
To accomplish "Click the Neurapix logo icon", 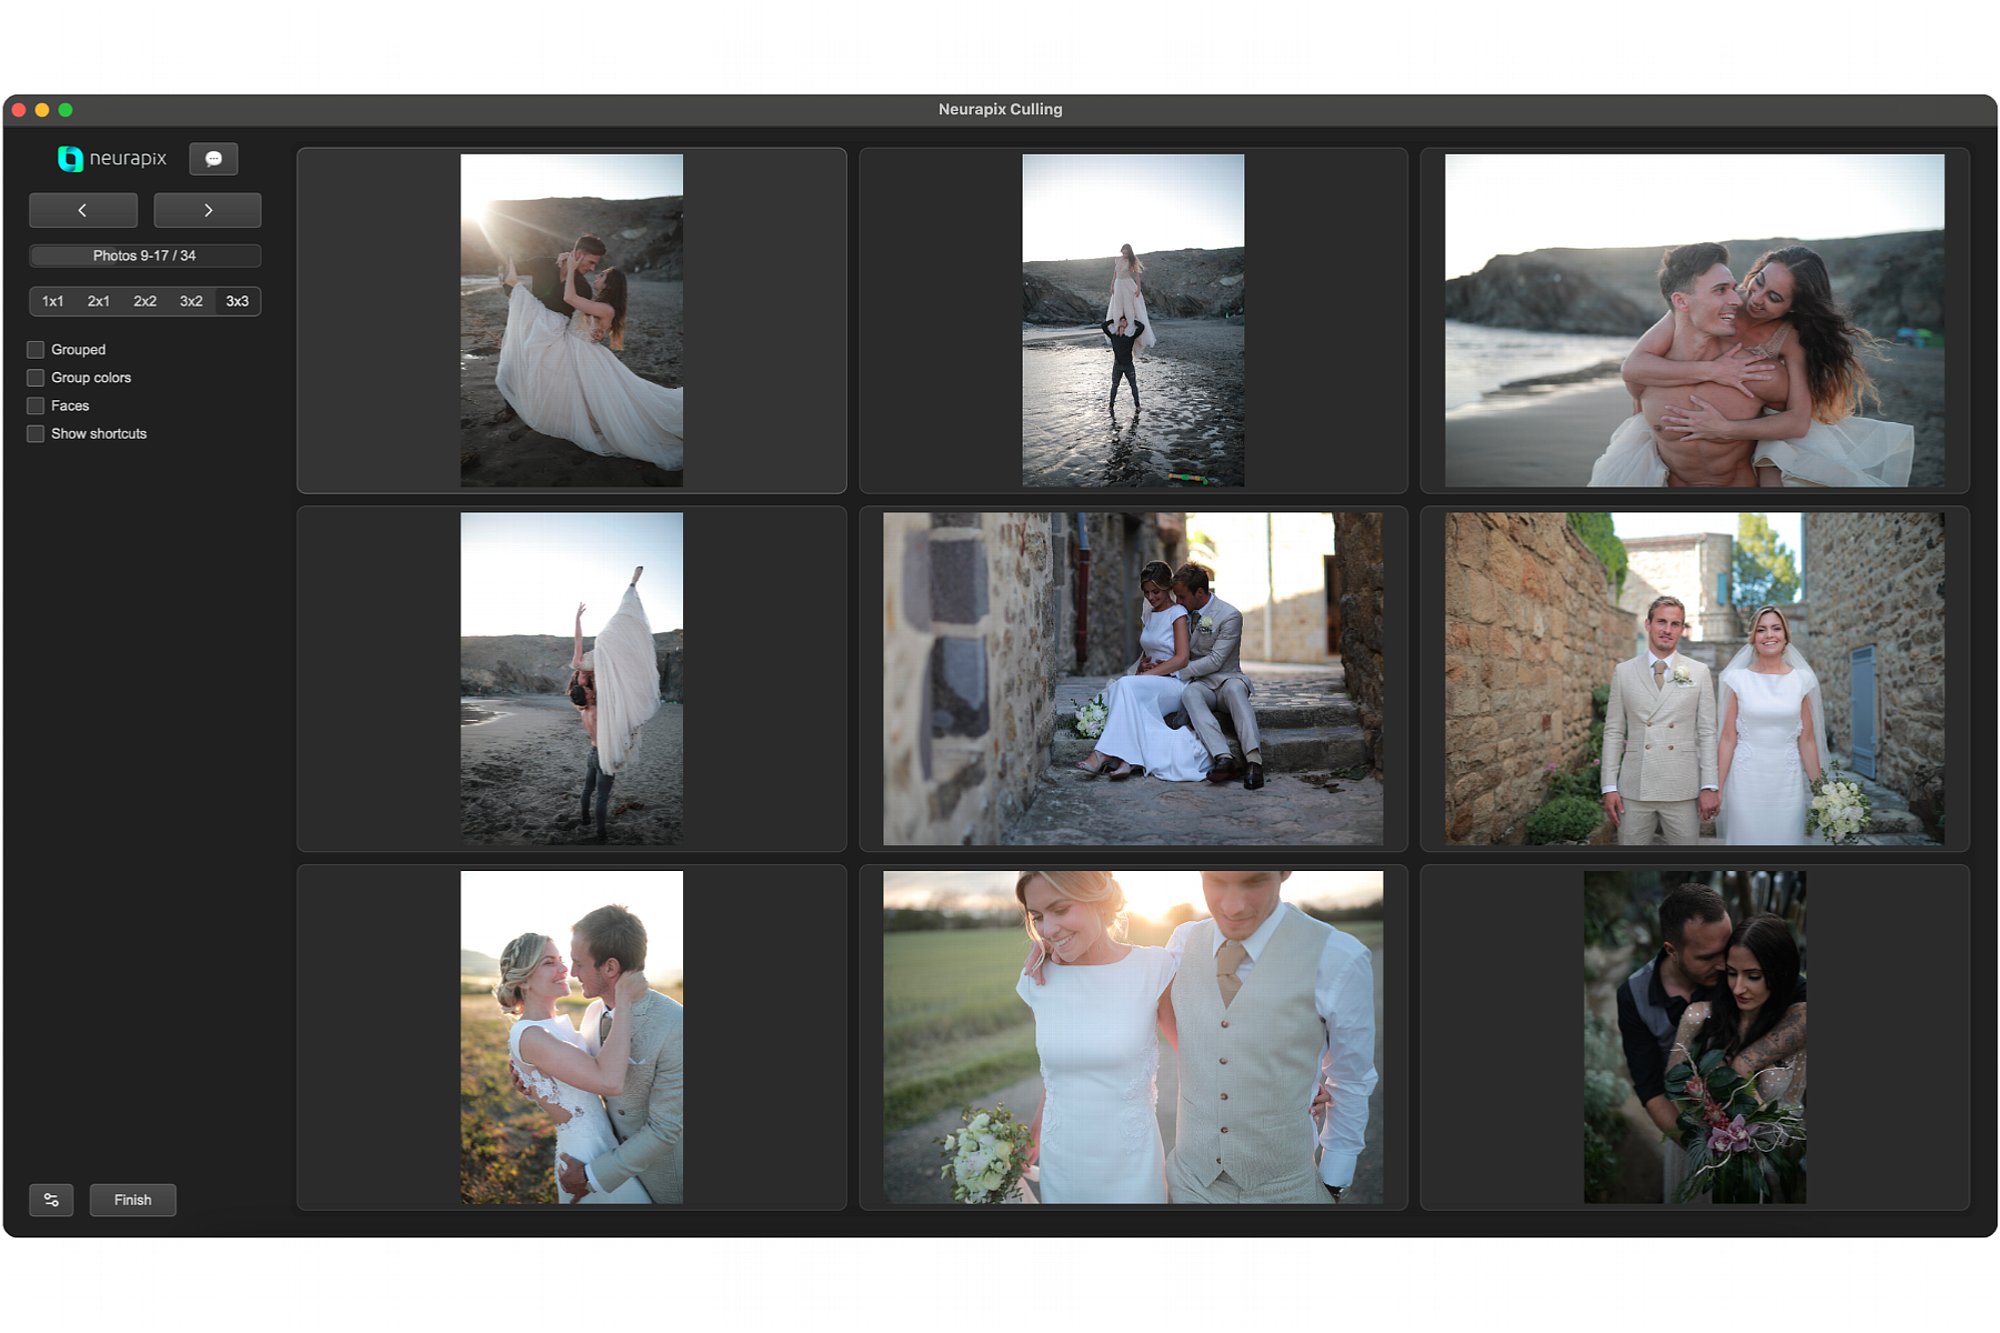I will click(x=70, y=159).
